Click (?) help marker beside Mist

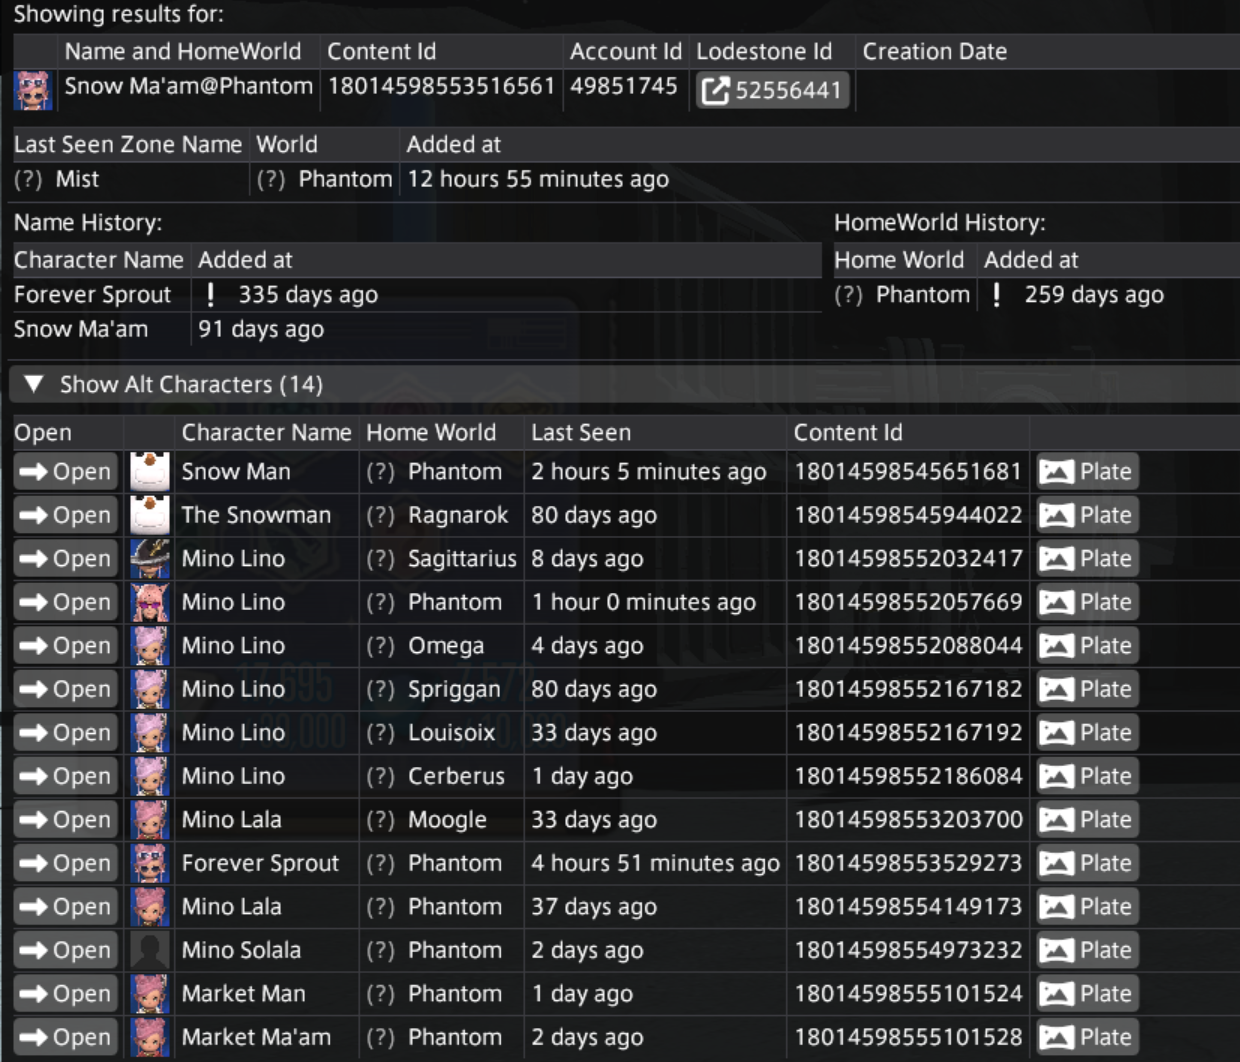click(x=28, y=179)
